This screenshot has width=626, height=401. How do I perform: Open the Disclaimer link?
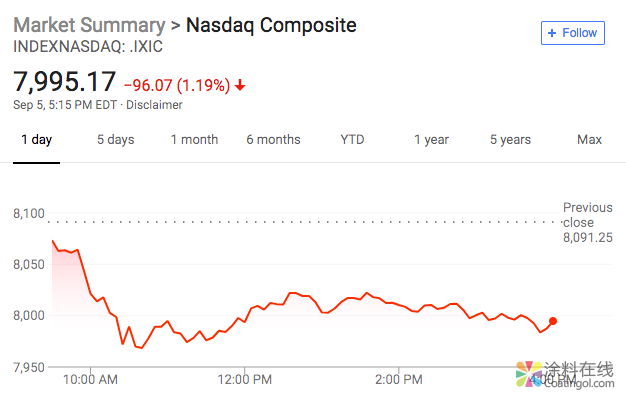point(154,104)
